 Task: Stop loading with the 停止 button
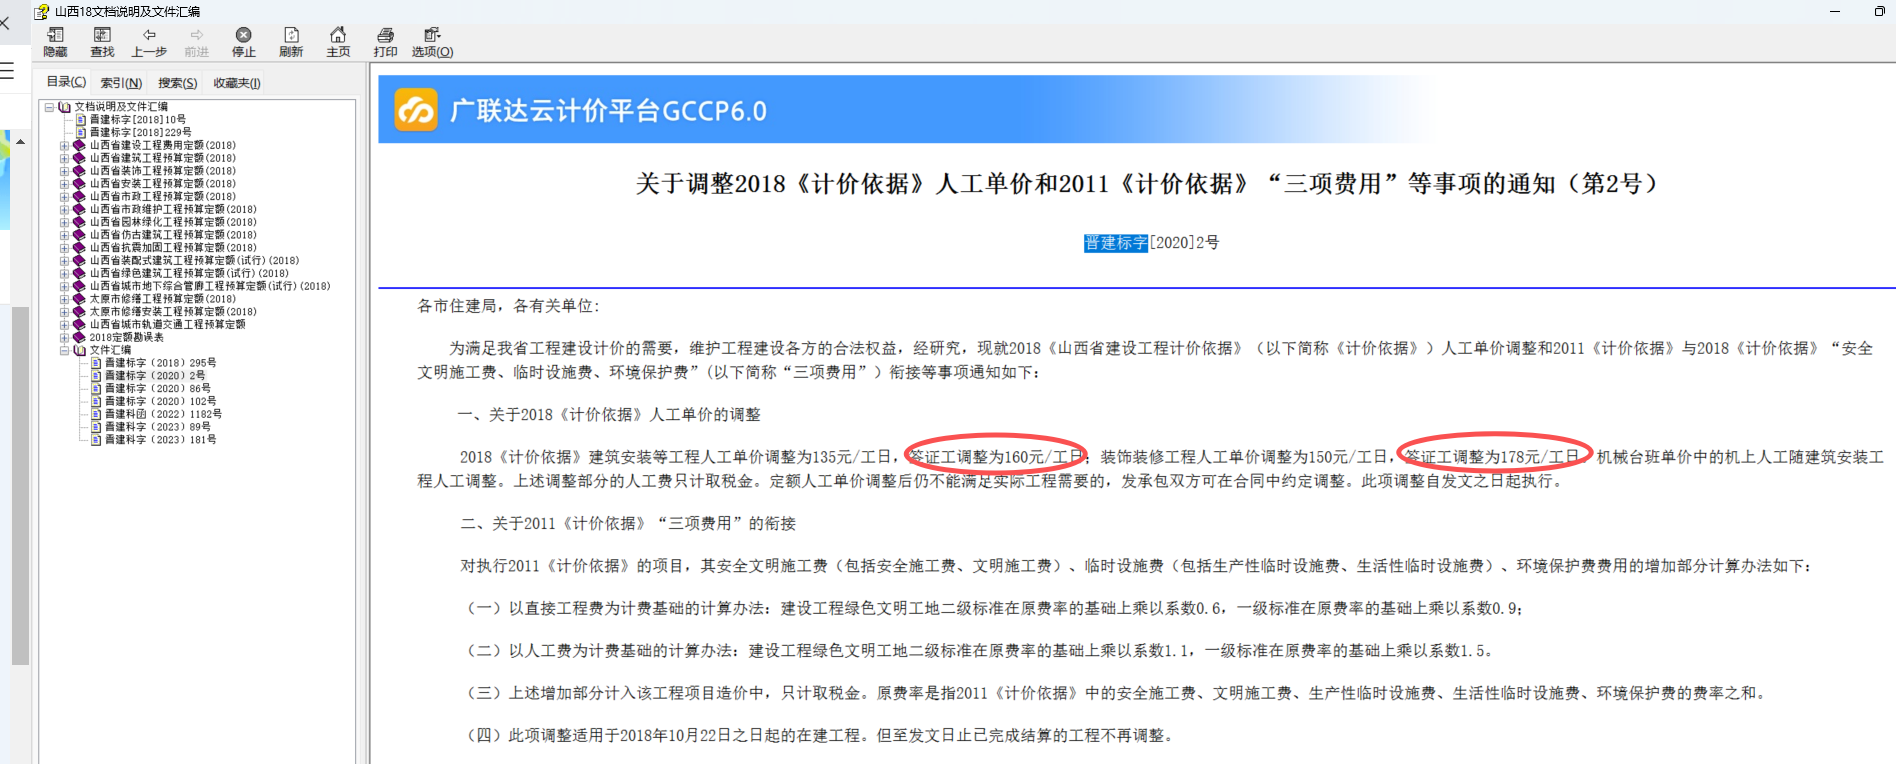pyautogui.click(x=243, y=42)
